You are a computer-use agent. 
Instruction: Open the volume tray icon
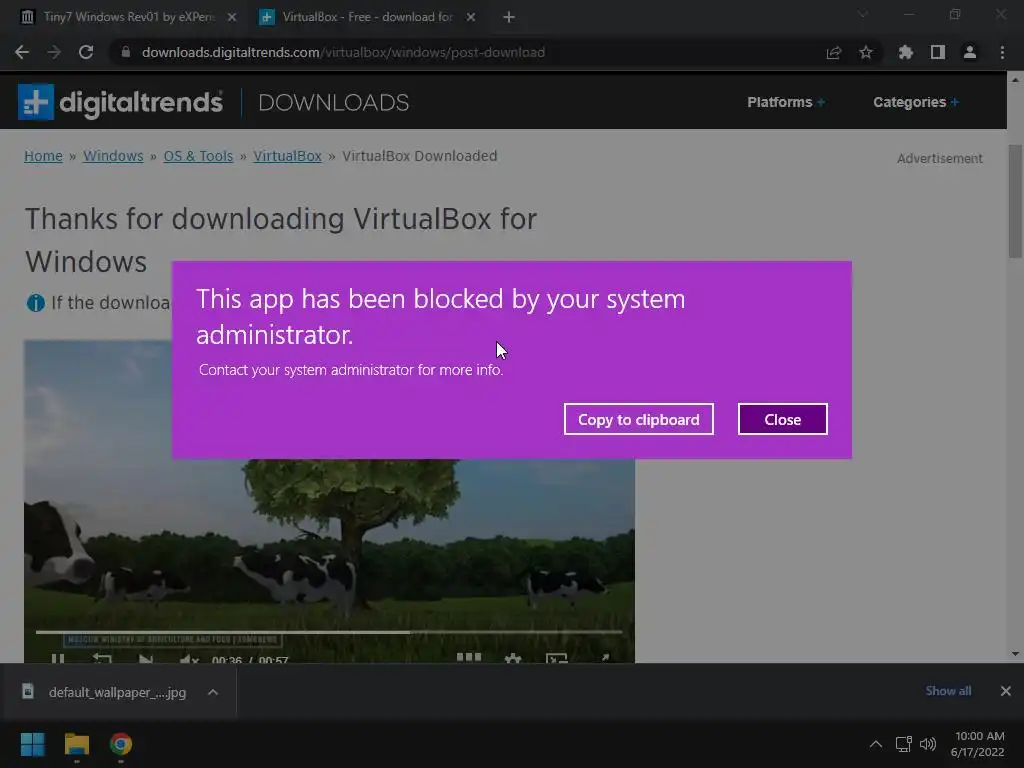(x=928, y=744)
